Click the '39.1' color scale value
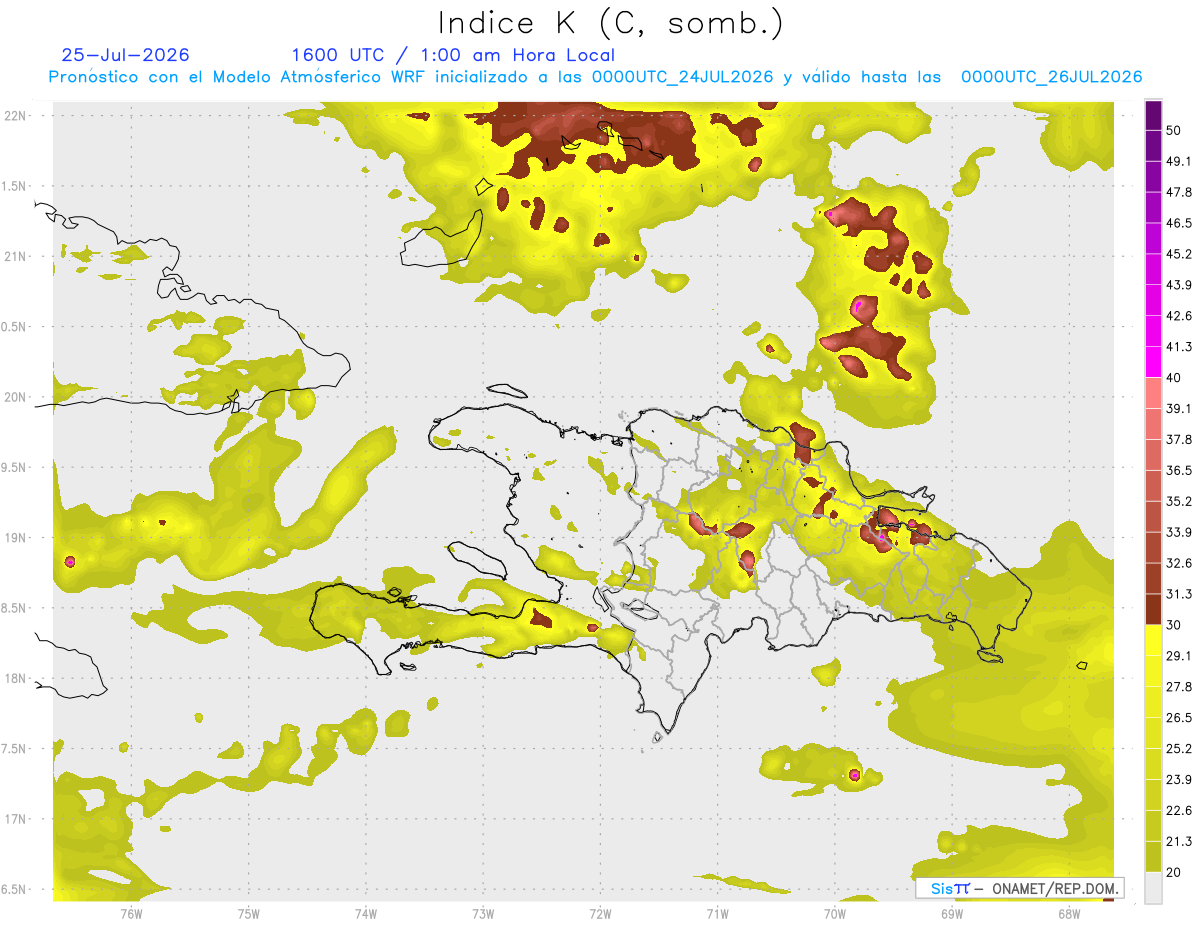The height and width of the screenshot is (927, 1200). [1179, 408]
